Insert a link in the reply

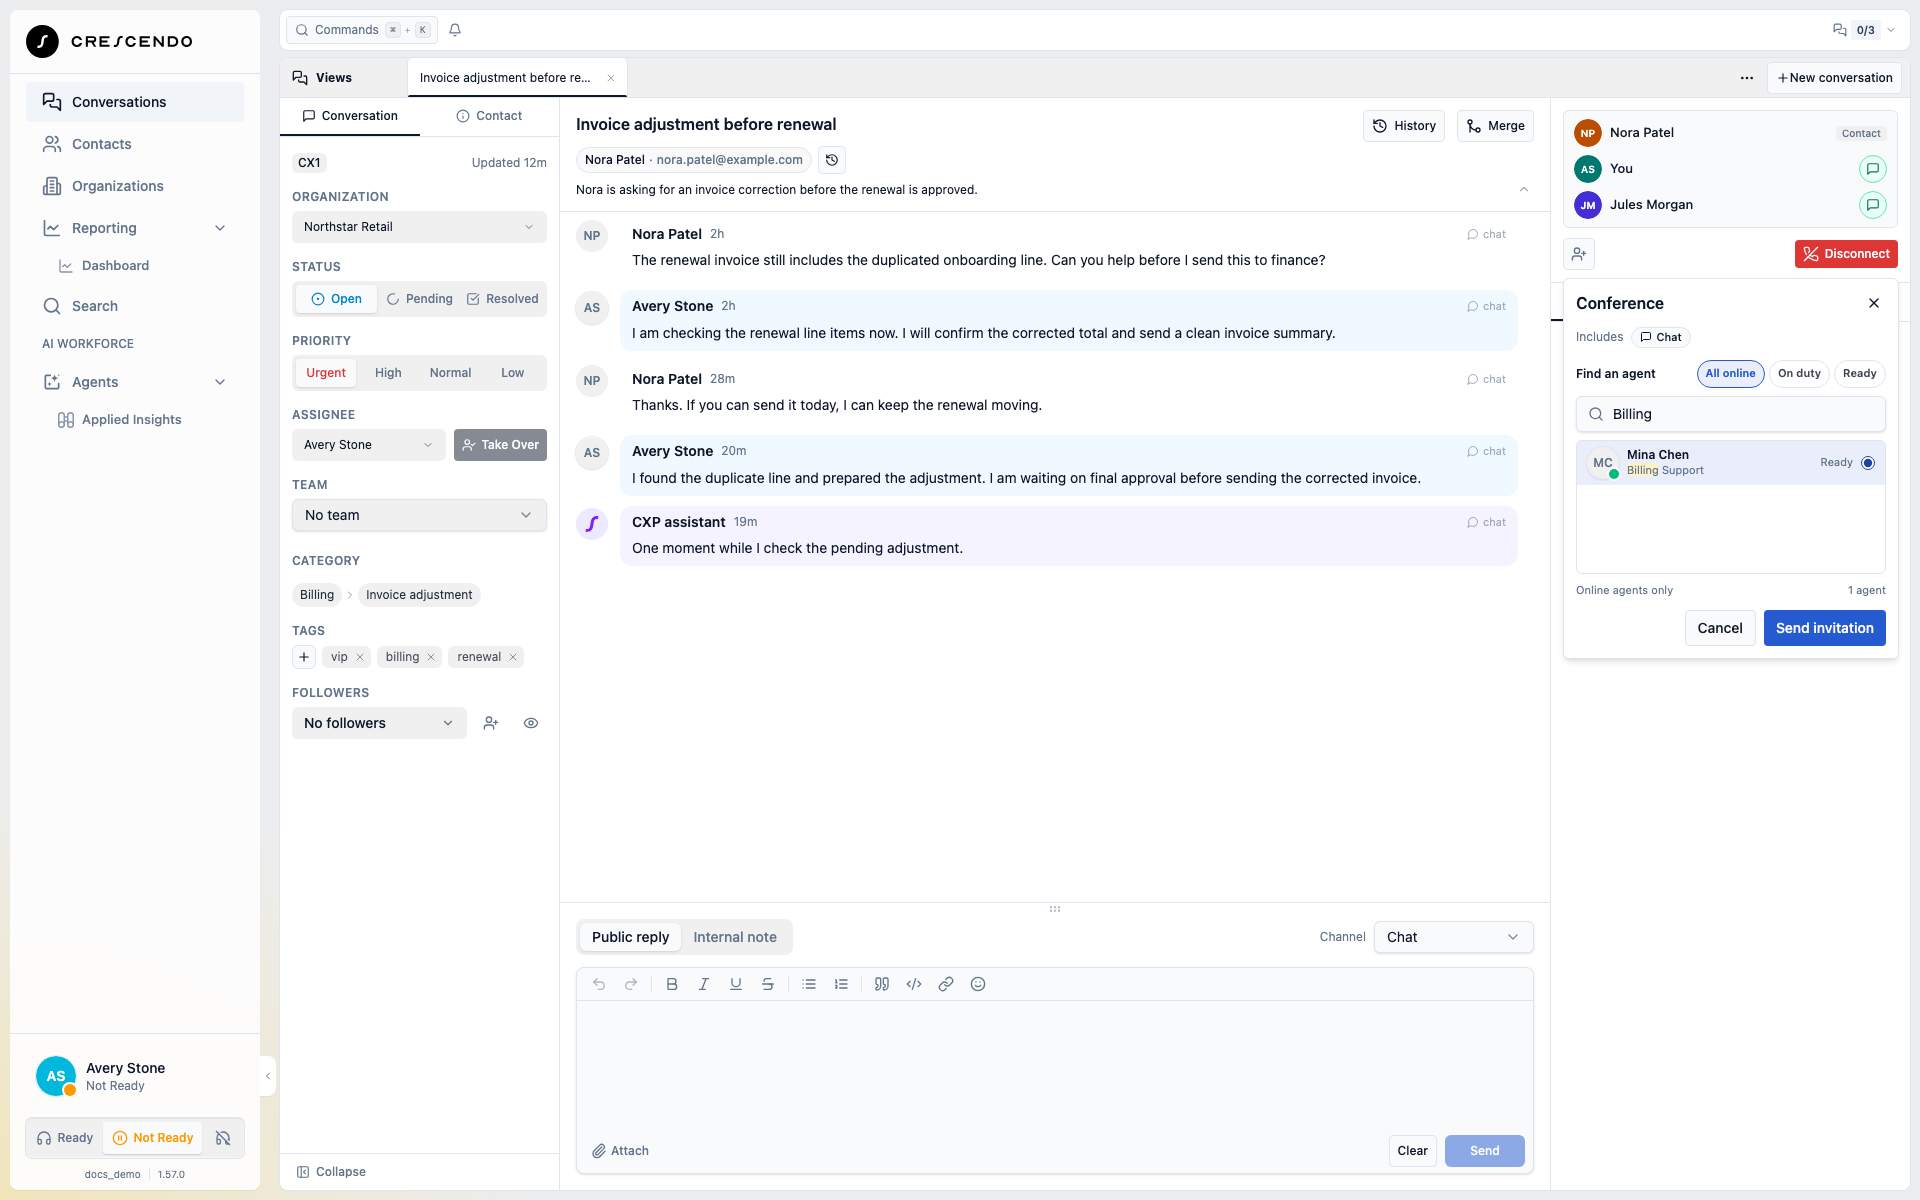click(x=946, y=984)
